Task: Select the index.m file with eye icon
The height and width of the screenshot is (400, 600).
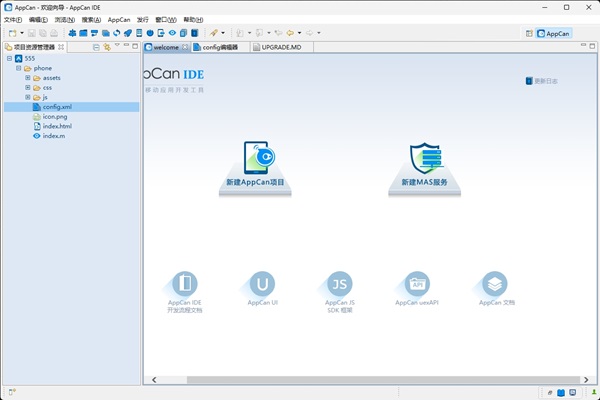Action: point(54,136)
